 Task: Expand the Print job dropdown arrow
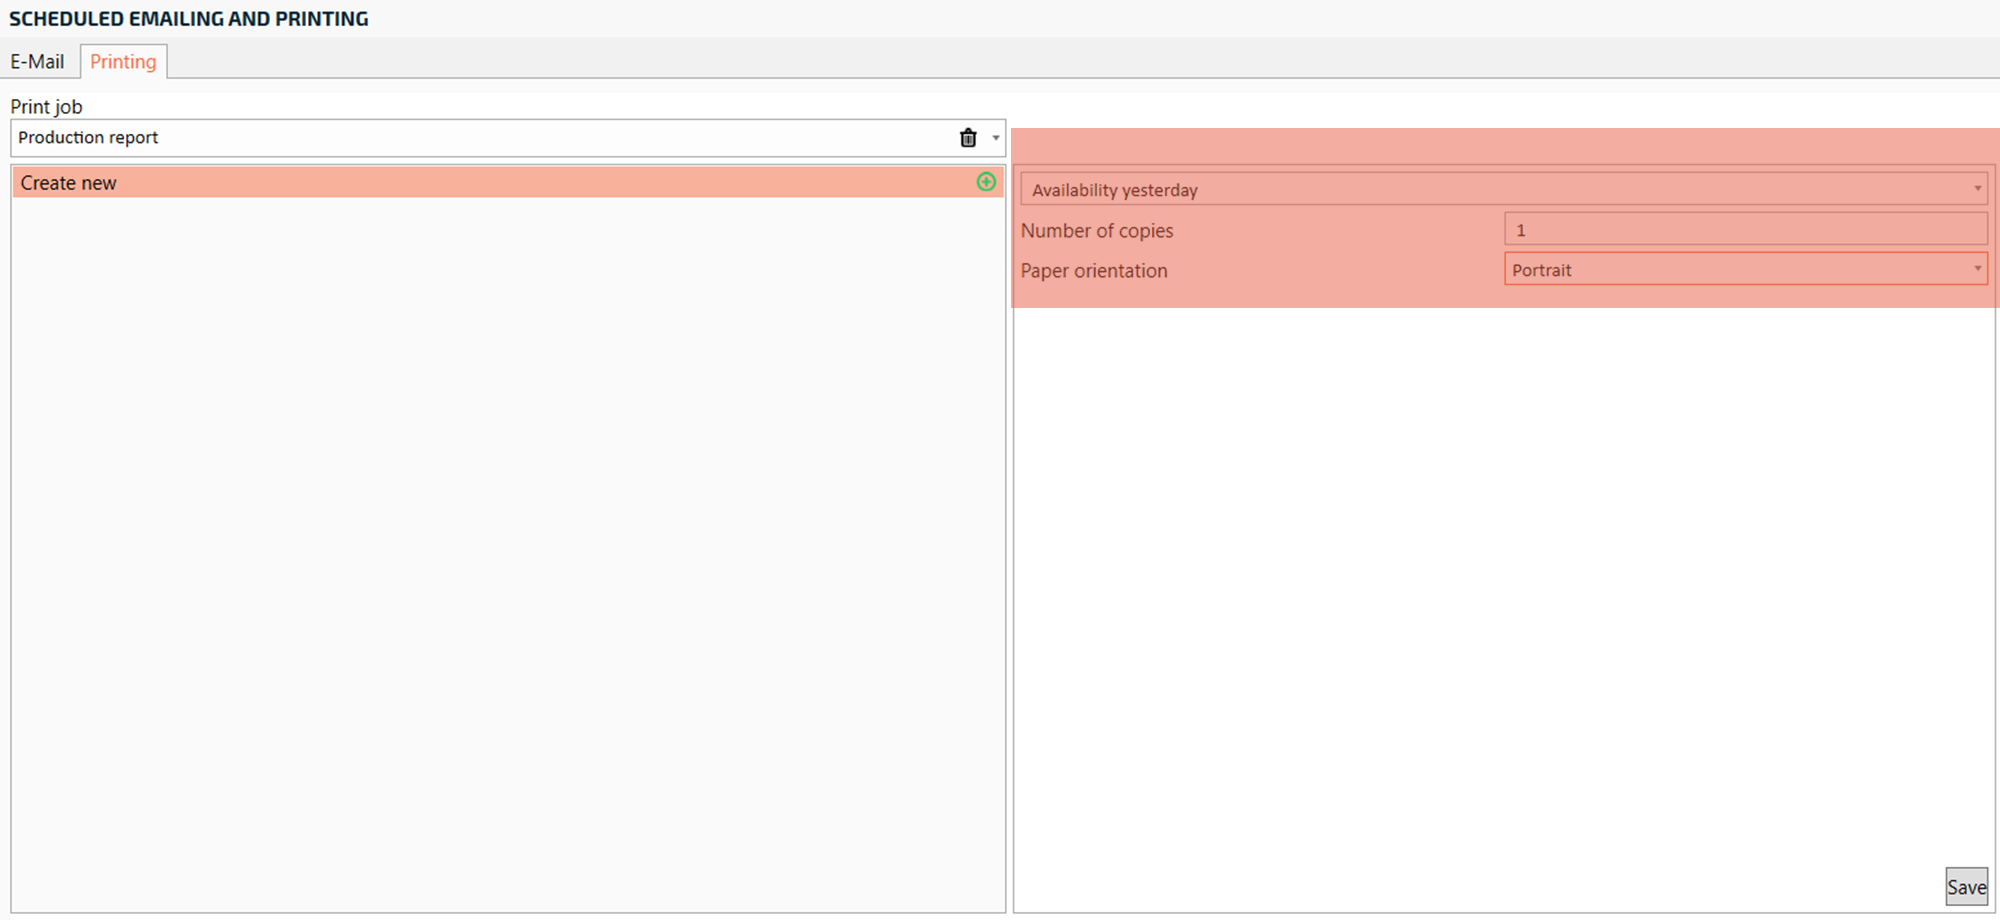coord(995,138)
